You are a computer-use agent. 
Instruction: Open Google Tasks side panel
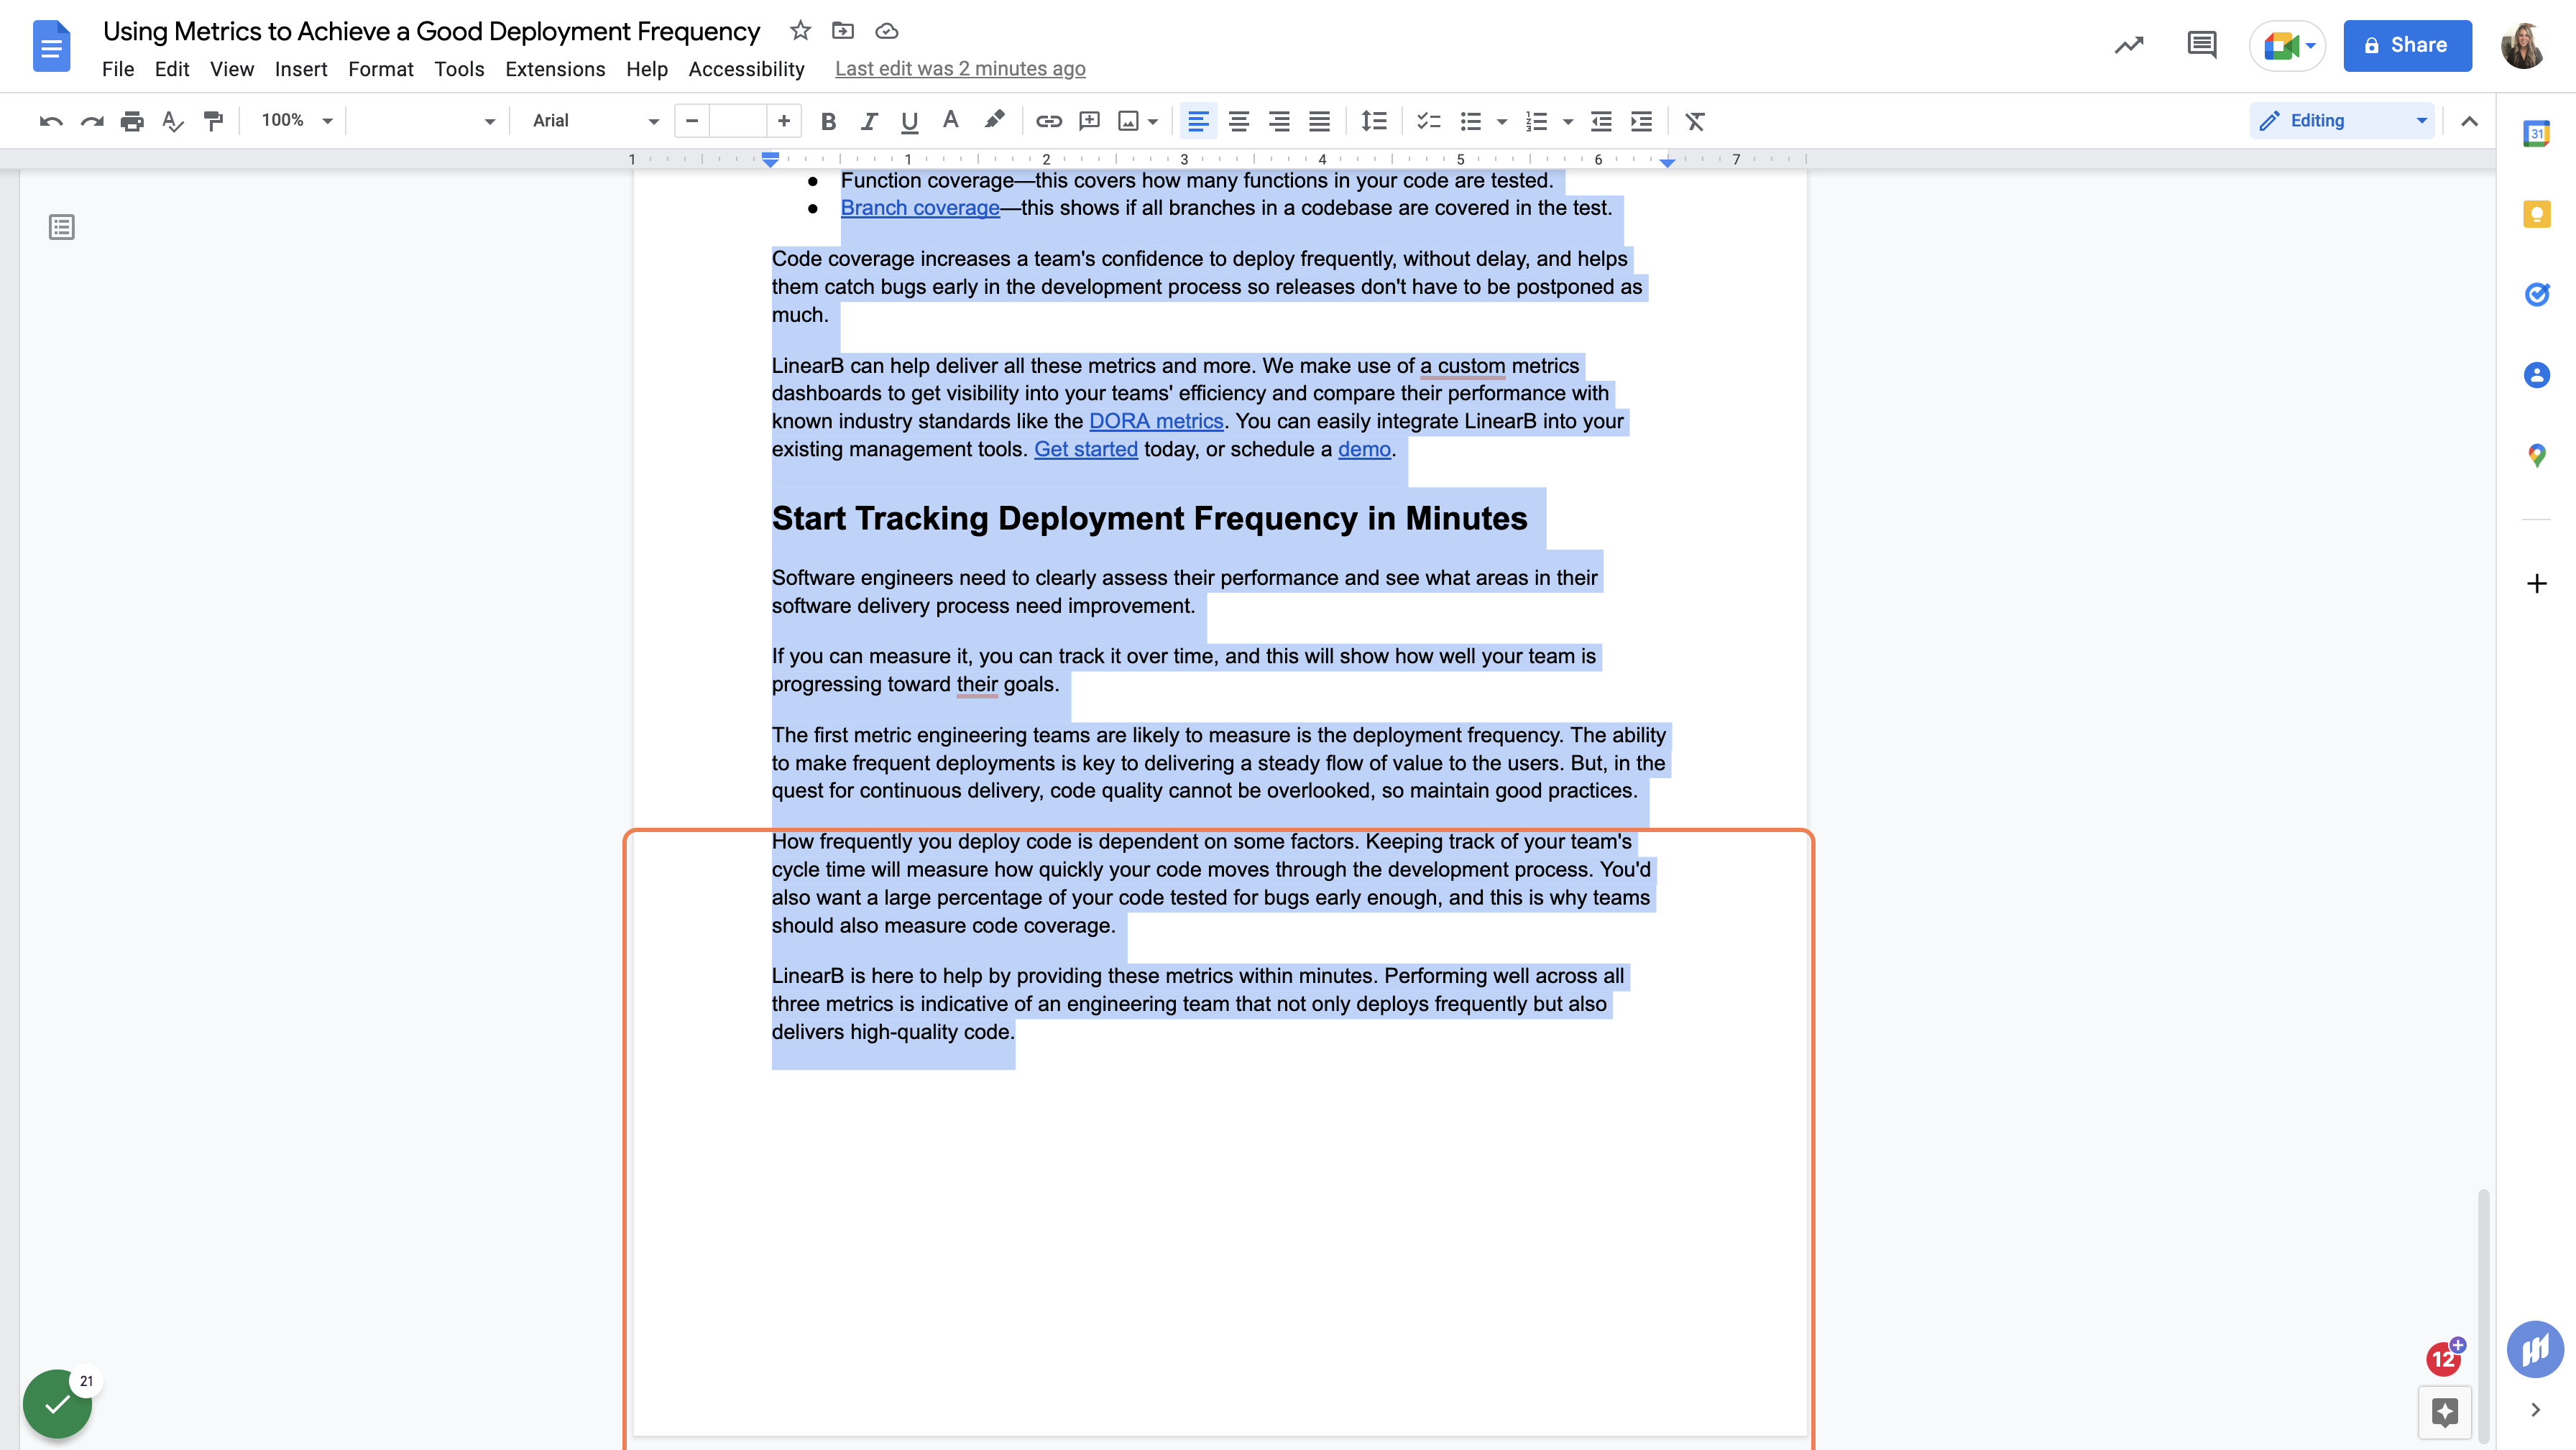pos(2536,294)
